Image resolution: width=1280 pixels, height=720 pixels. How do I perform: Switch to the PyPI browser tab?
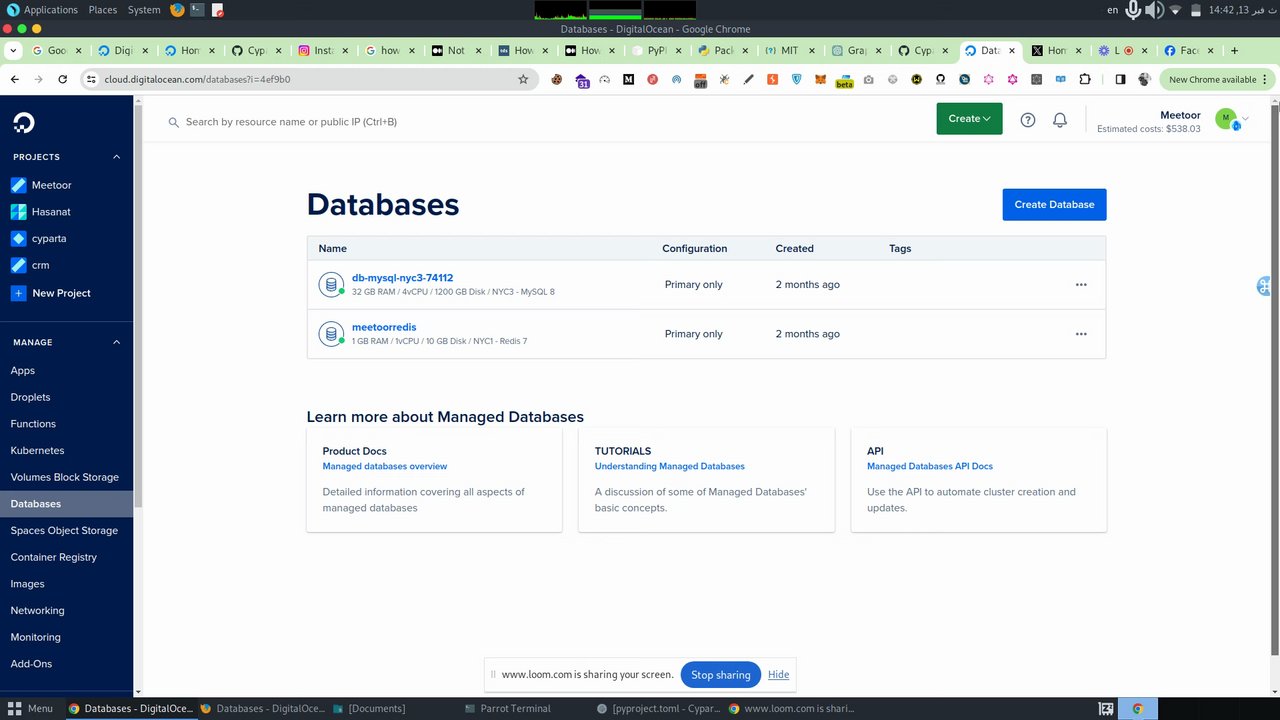click(655, 50)
